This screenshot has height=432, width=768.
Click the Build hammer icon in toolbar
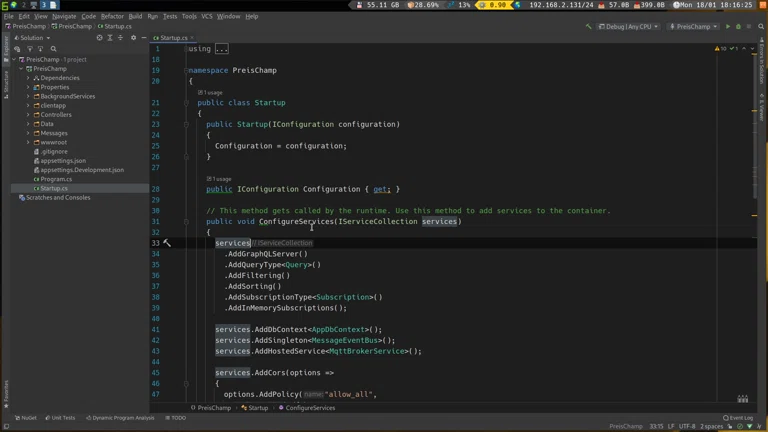[x=588, y=27]
